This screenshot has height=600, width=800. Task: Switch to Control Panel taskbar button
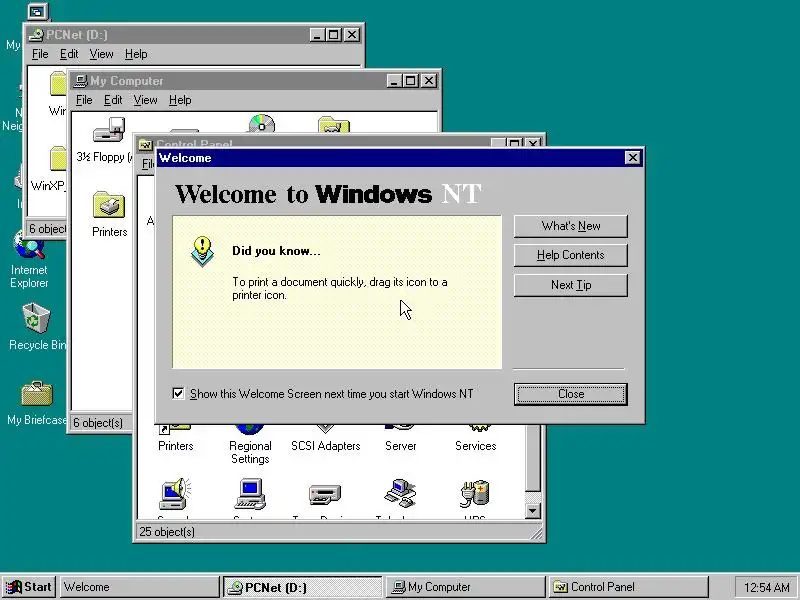tap(629, 587)
